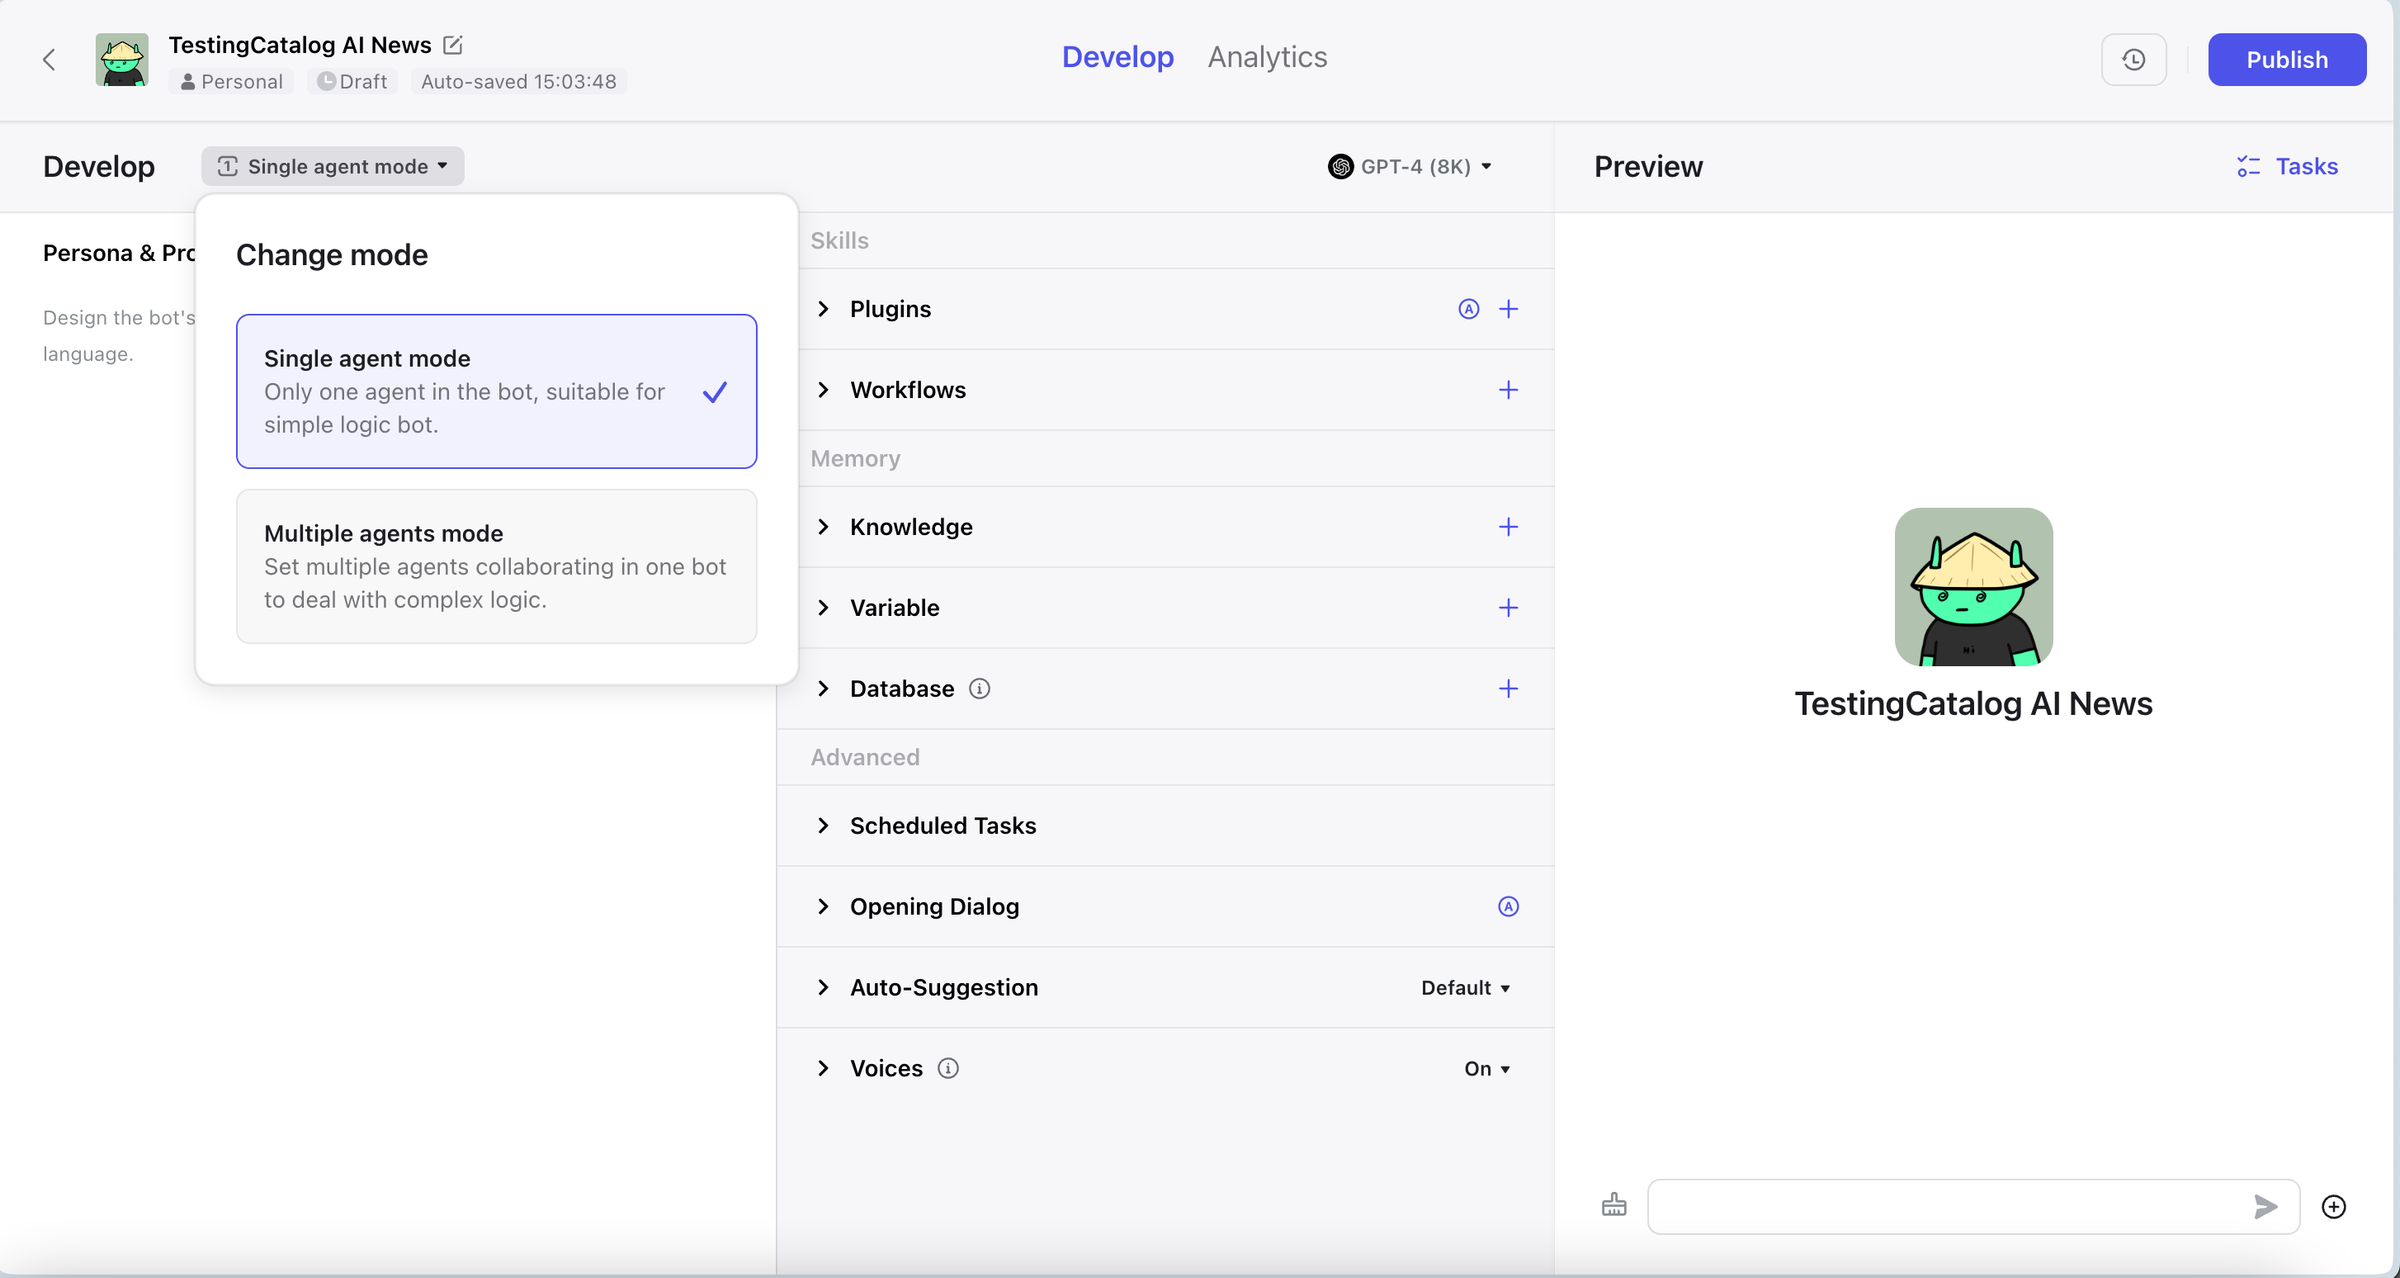Click the plus icon to add a Plugin
This screenshot has width=2400, height=1278.
pyautogui.click(x=1508, y=309)
